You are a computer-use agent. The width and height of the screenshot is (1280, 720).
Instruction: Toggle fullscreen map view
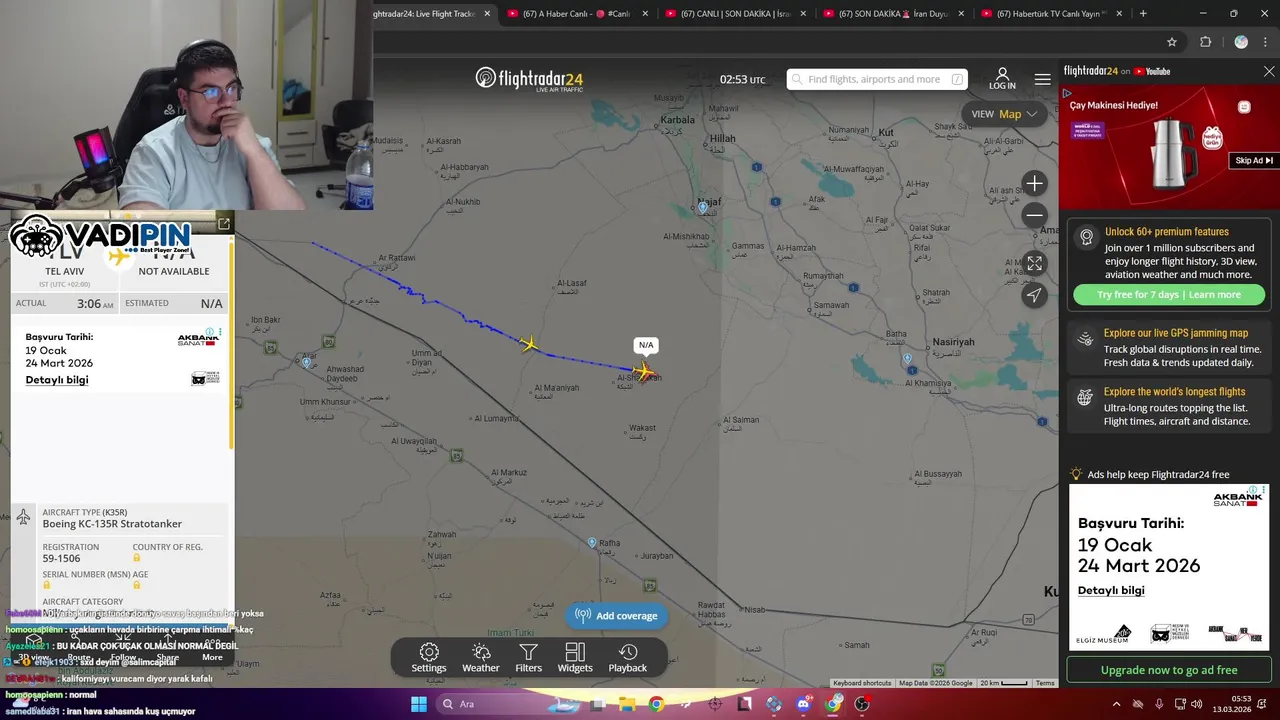[1034, 263]
